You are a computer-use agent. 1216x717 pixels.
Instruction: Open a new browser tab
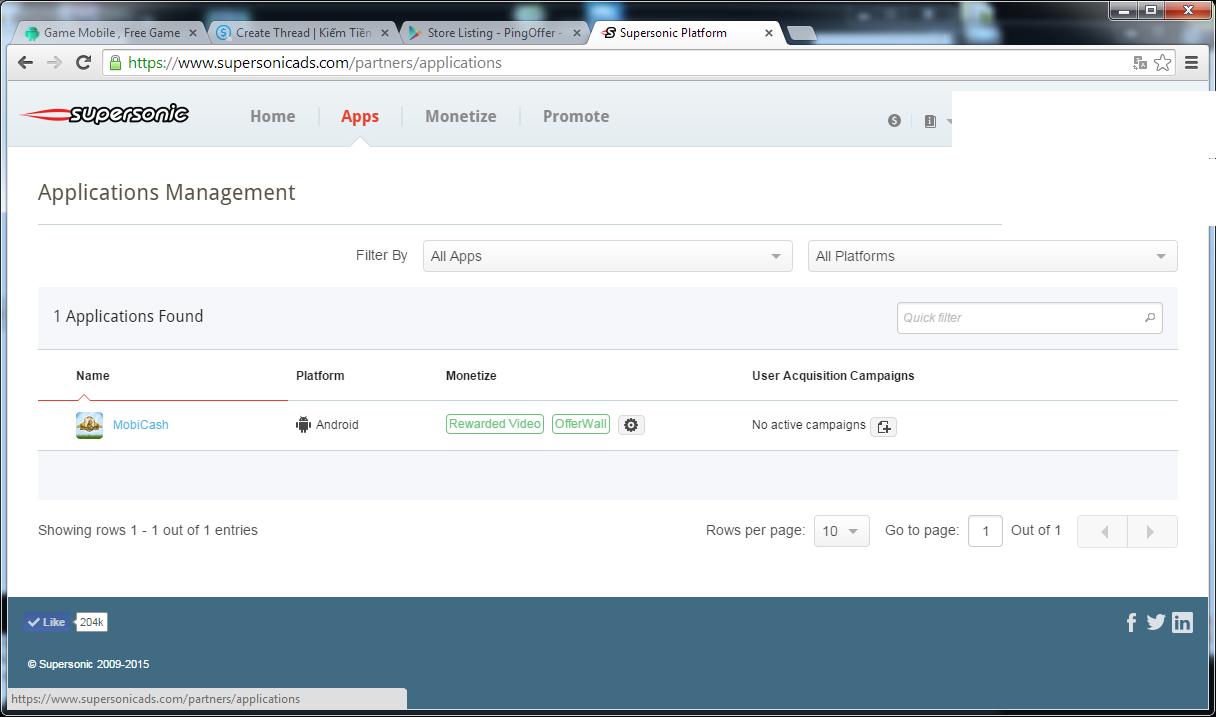(x=801, y=33)
